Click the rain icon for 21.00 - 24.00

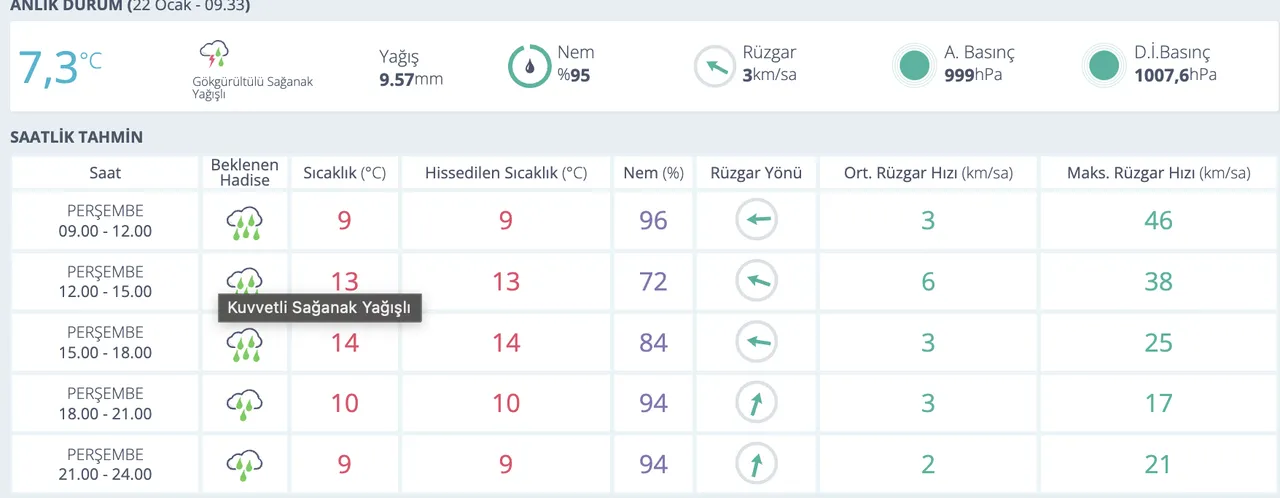(244, 464)
